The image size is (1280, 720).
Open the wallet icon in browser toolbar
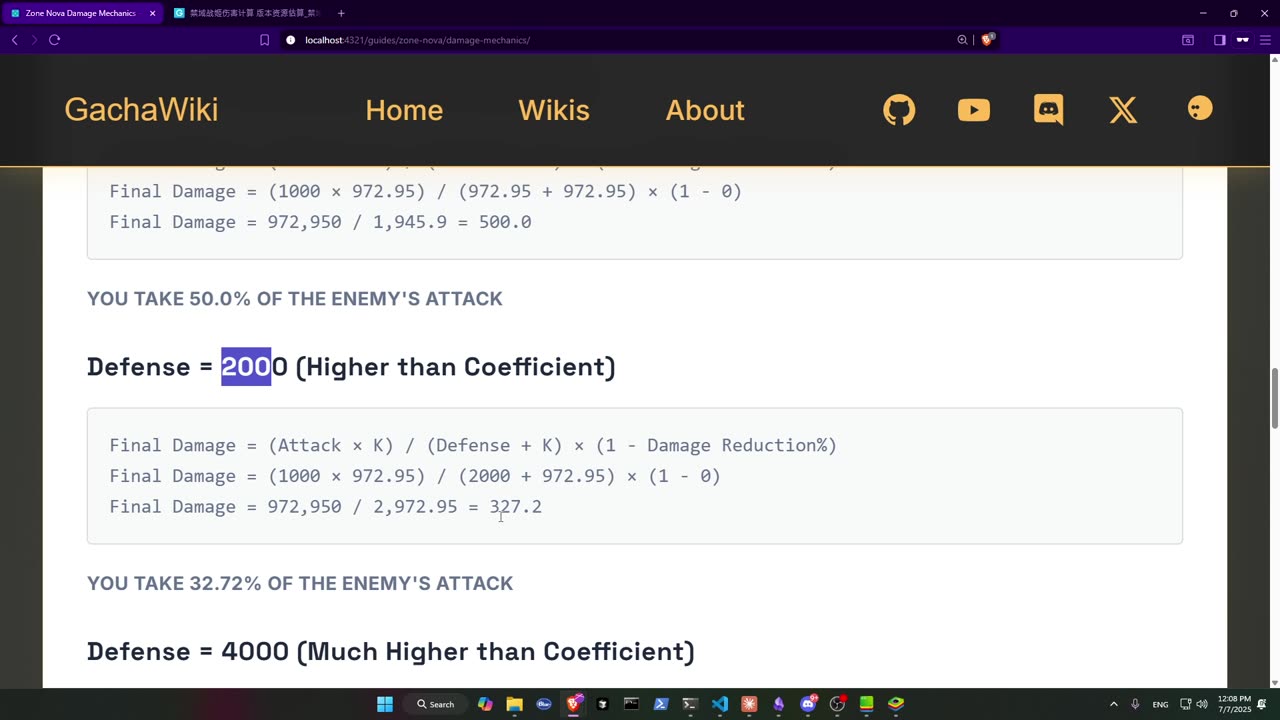pyautogui.click(x=1188, y=40)
